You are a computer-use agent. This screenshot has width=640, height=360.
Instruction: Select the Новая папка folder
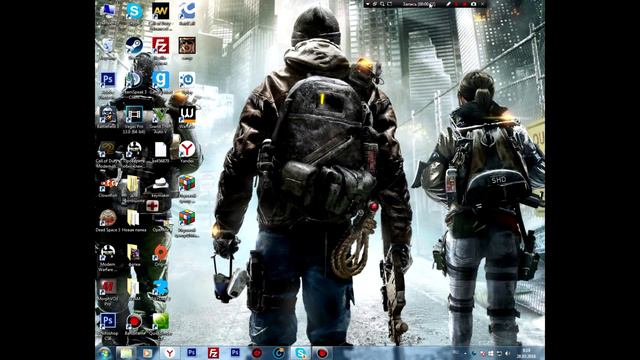pos(134,218)
